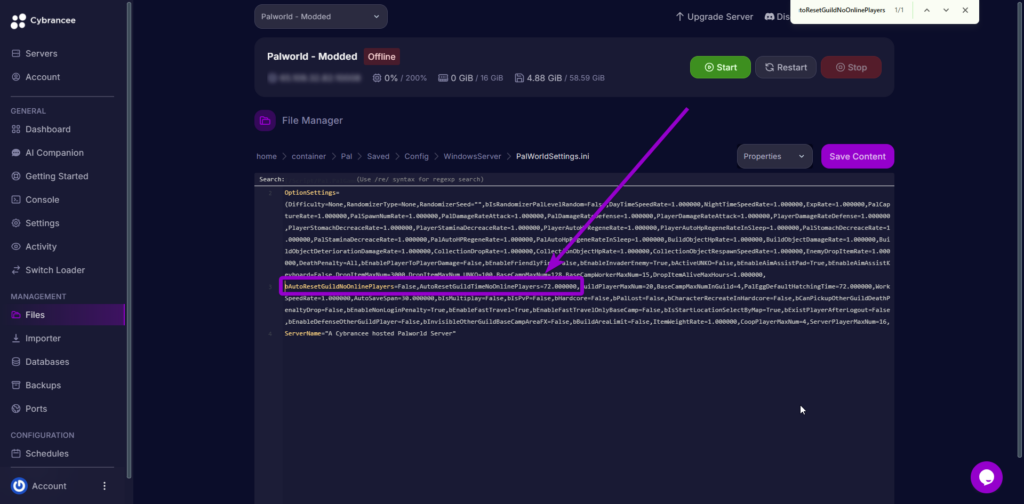Image resolution: width=1024 pixels, height=504 pixels.
Task: Open the live chat bubble
Action: click(986, 477)
